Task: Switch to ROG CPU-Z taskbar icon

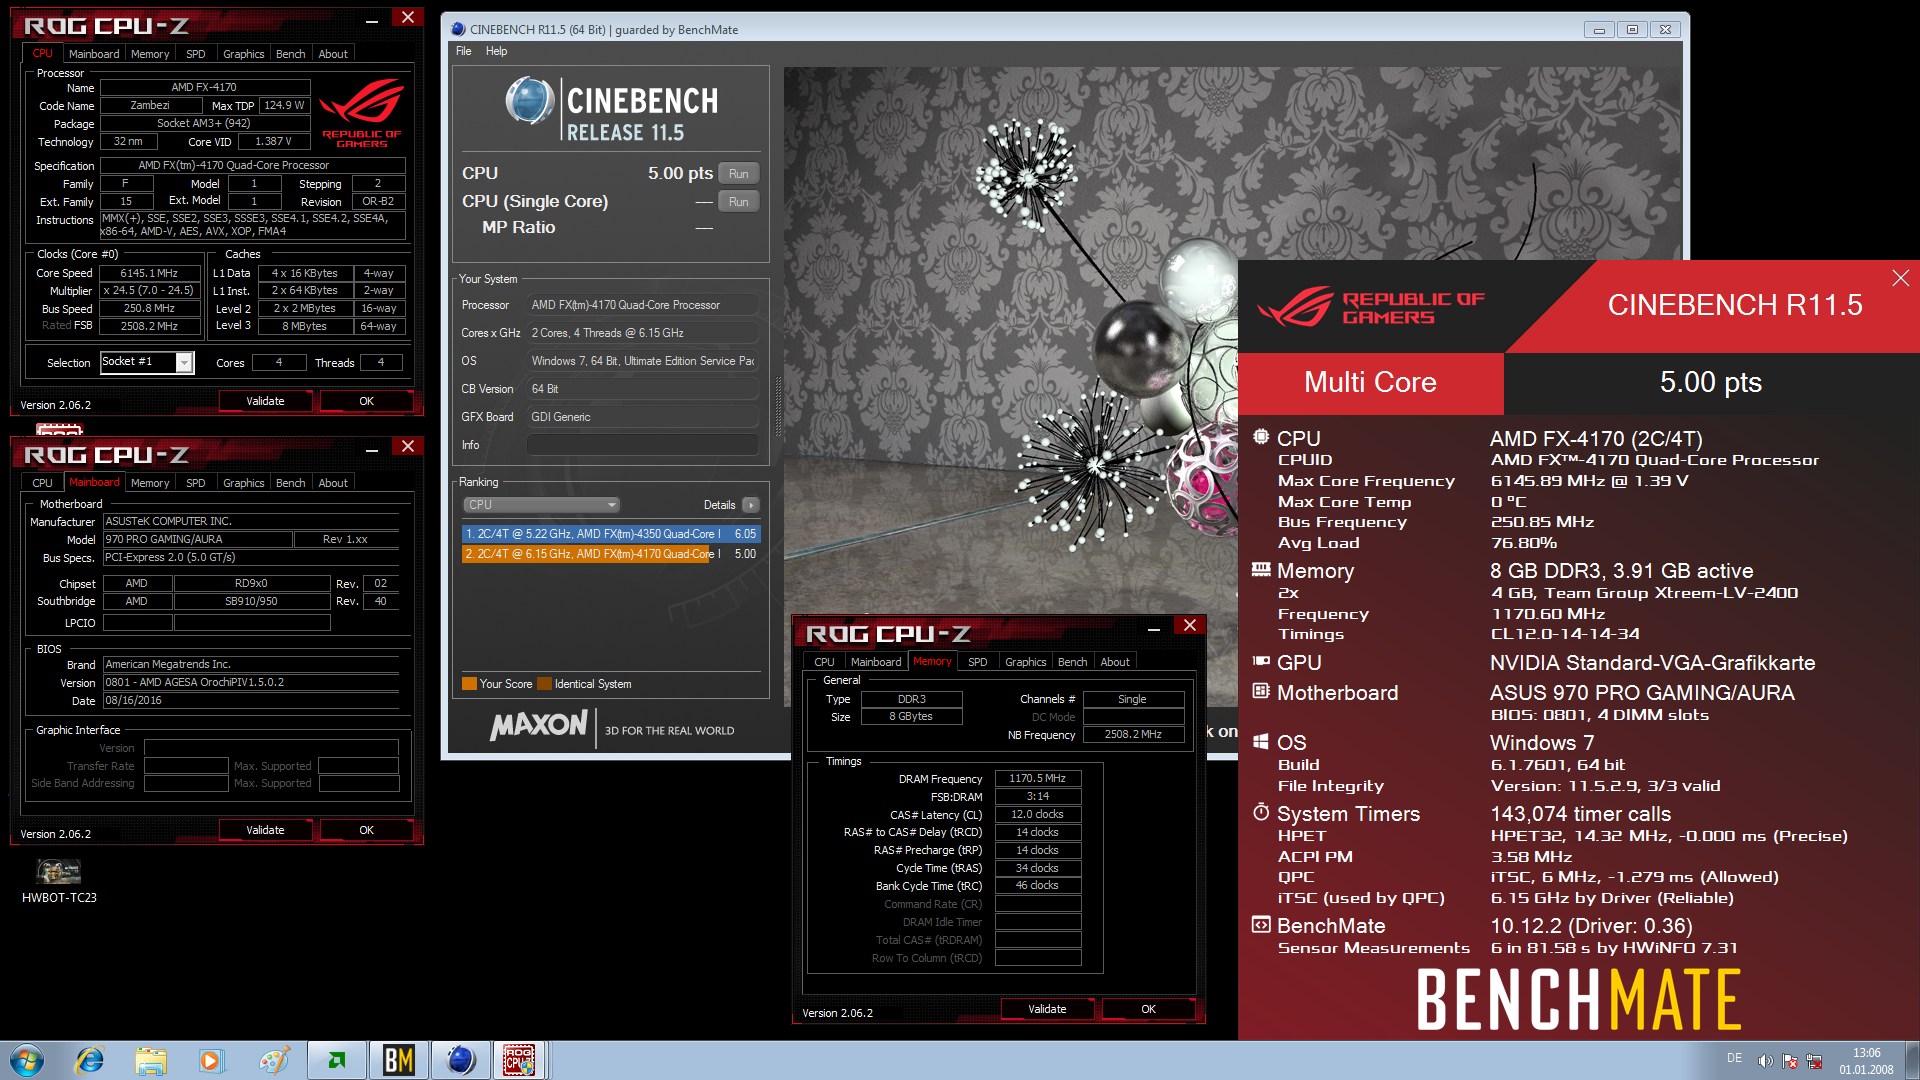Action: pos(519,1060)
